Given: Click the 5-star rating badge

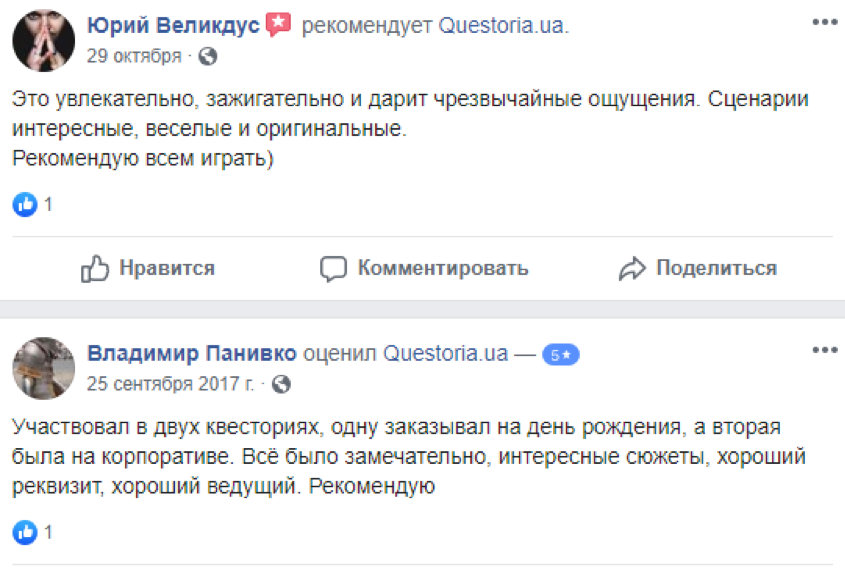Looking at the screenshot, I should [561, 355].
